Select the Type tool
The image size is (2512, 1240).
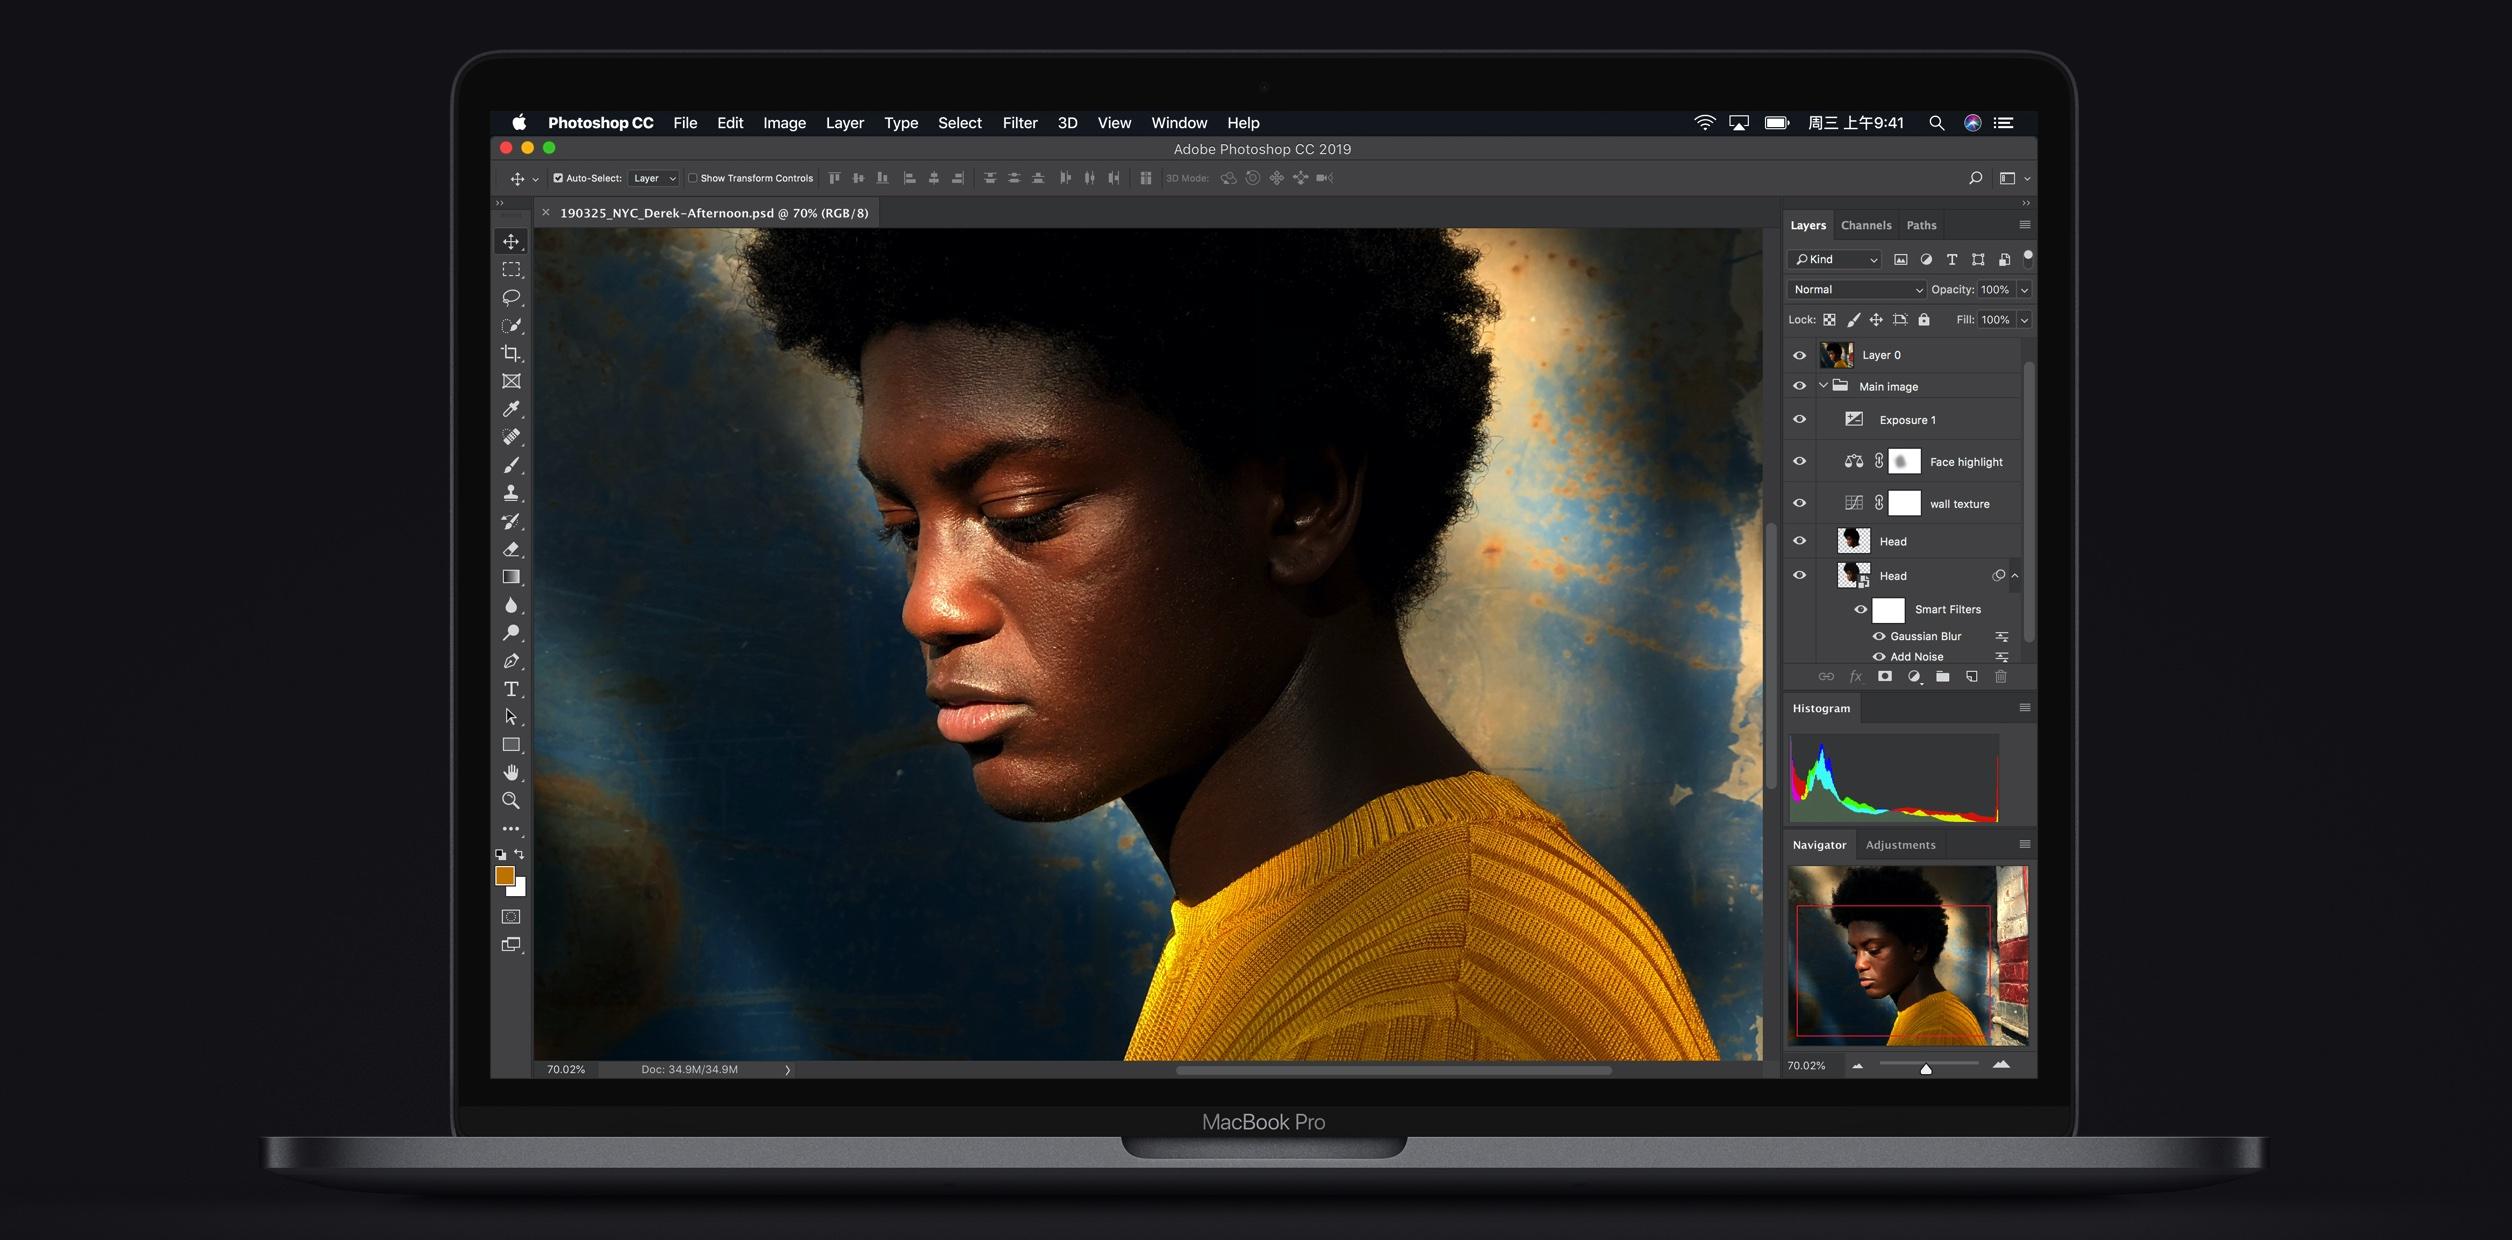point(513,689)
